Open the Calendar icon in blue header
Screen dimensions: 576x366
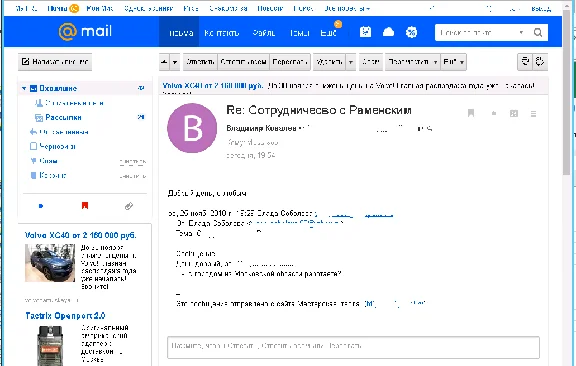(x=365, y=32)
